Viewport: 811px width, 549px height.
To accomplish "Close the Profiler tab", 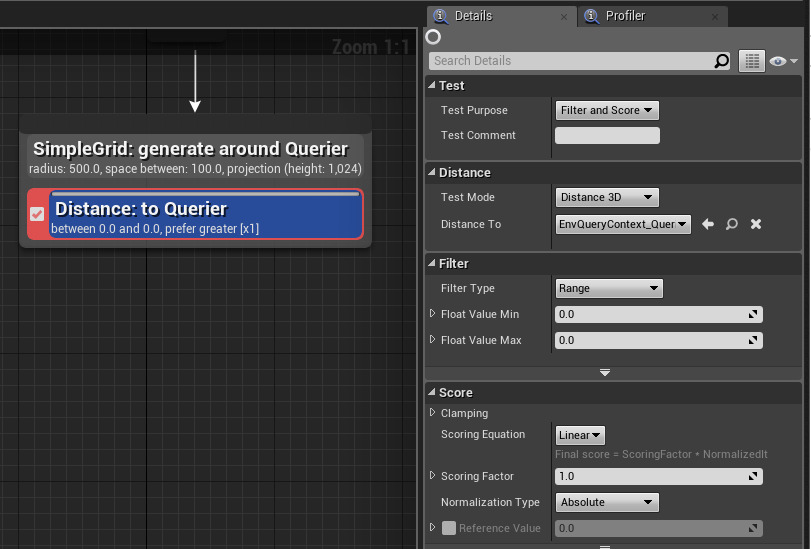I will tap(715, 17).
